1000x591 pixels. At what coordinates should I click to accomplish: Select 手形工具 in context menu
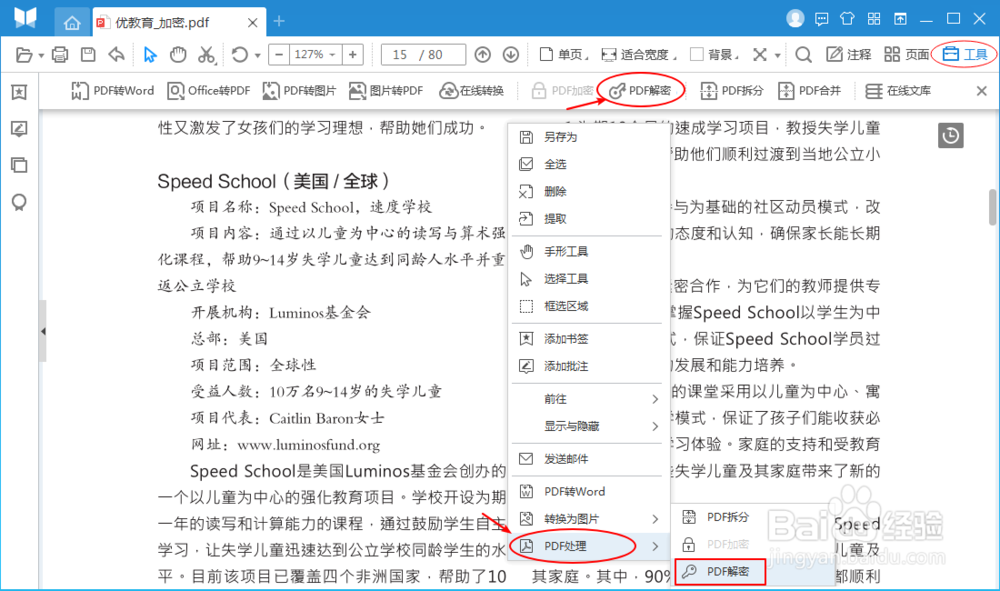(590, 252)
